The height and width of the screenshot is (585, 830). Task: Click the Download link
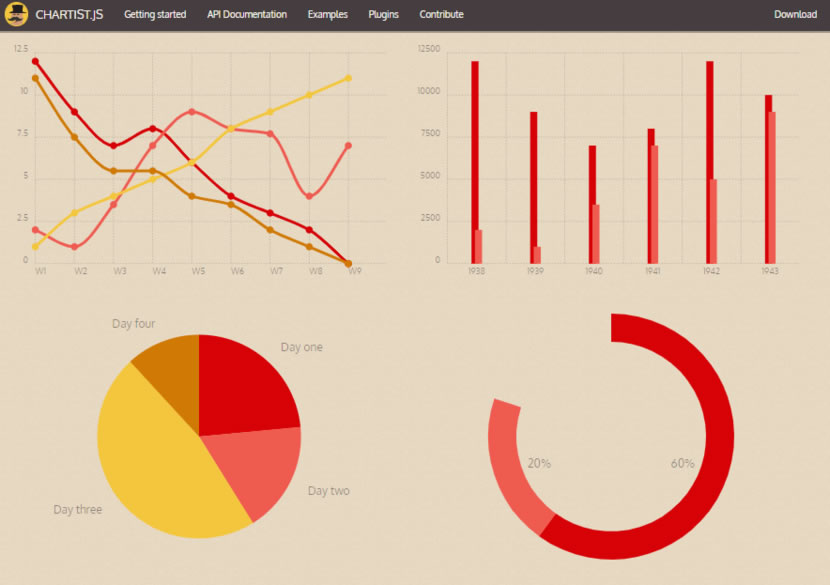coord(795,14)
